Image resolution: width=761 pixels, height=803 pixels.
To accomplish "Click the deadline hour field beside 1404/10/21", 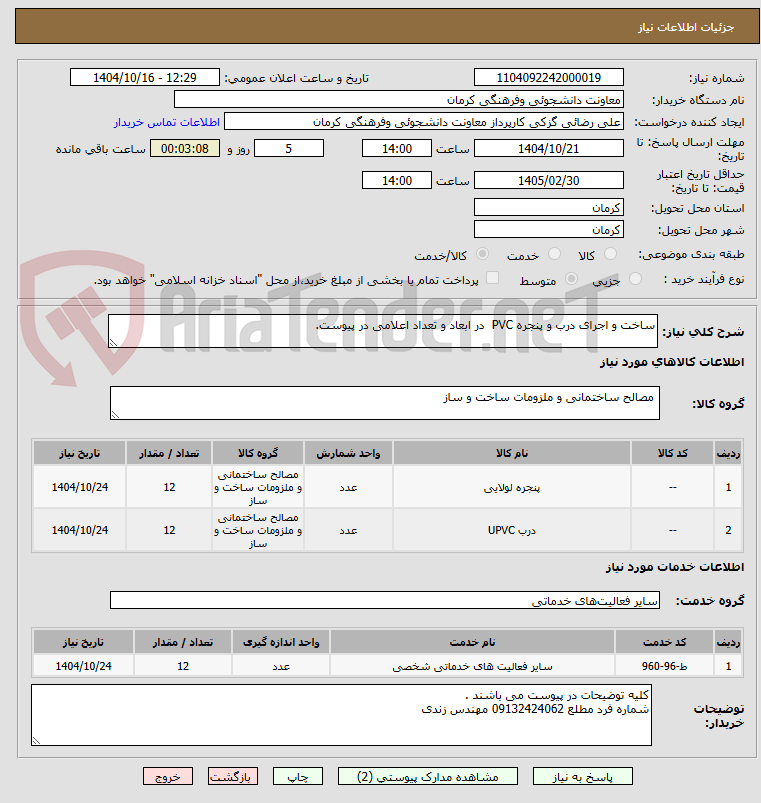I will 396,149.
